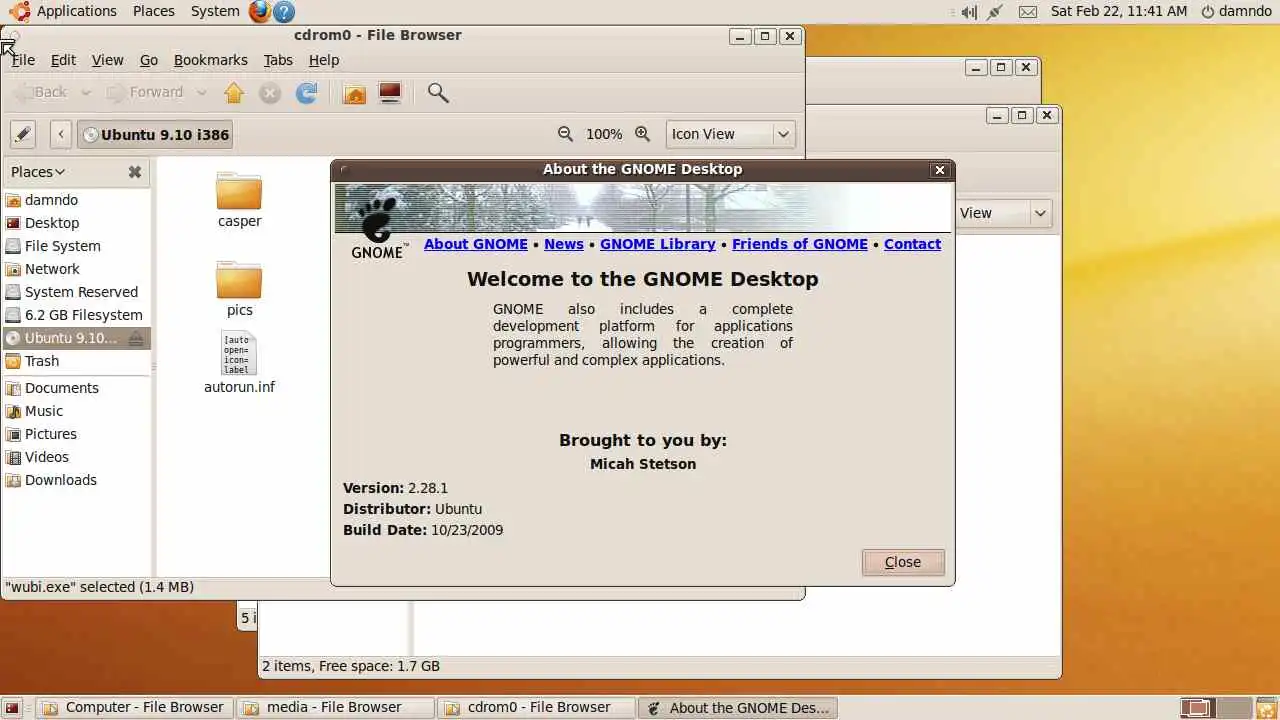Open Trash in Places sidebar

coord(76,361)
